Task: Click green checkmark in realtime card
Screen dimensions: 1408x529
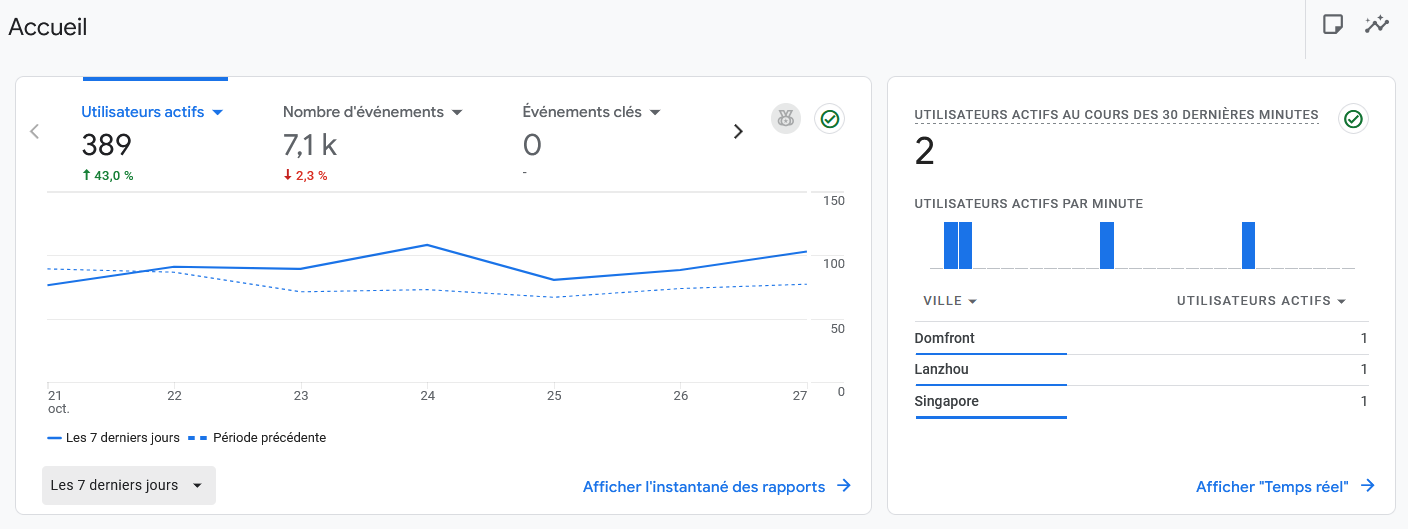Action: click(1353, 119)
